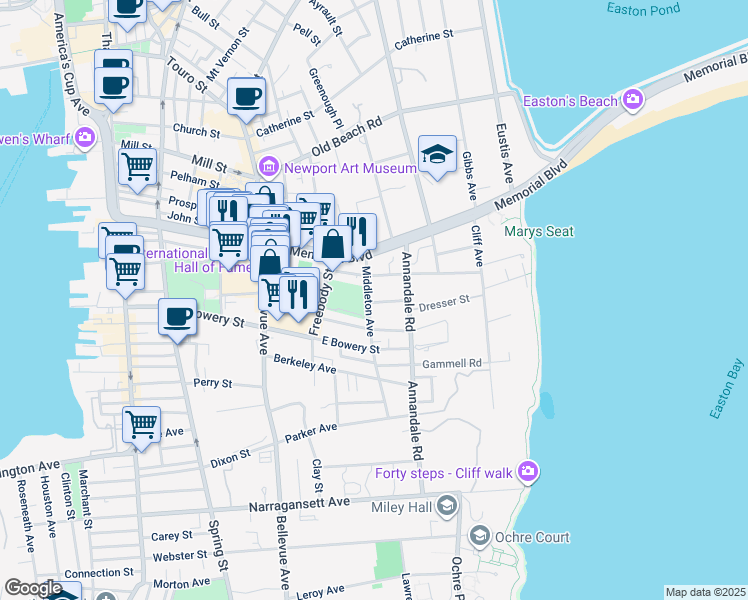
Task: Open the Bowen's Wharf camera icon
Action: (x=85, y=138)
